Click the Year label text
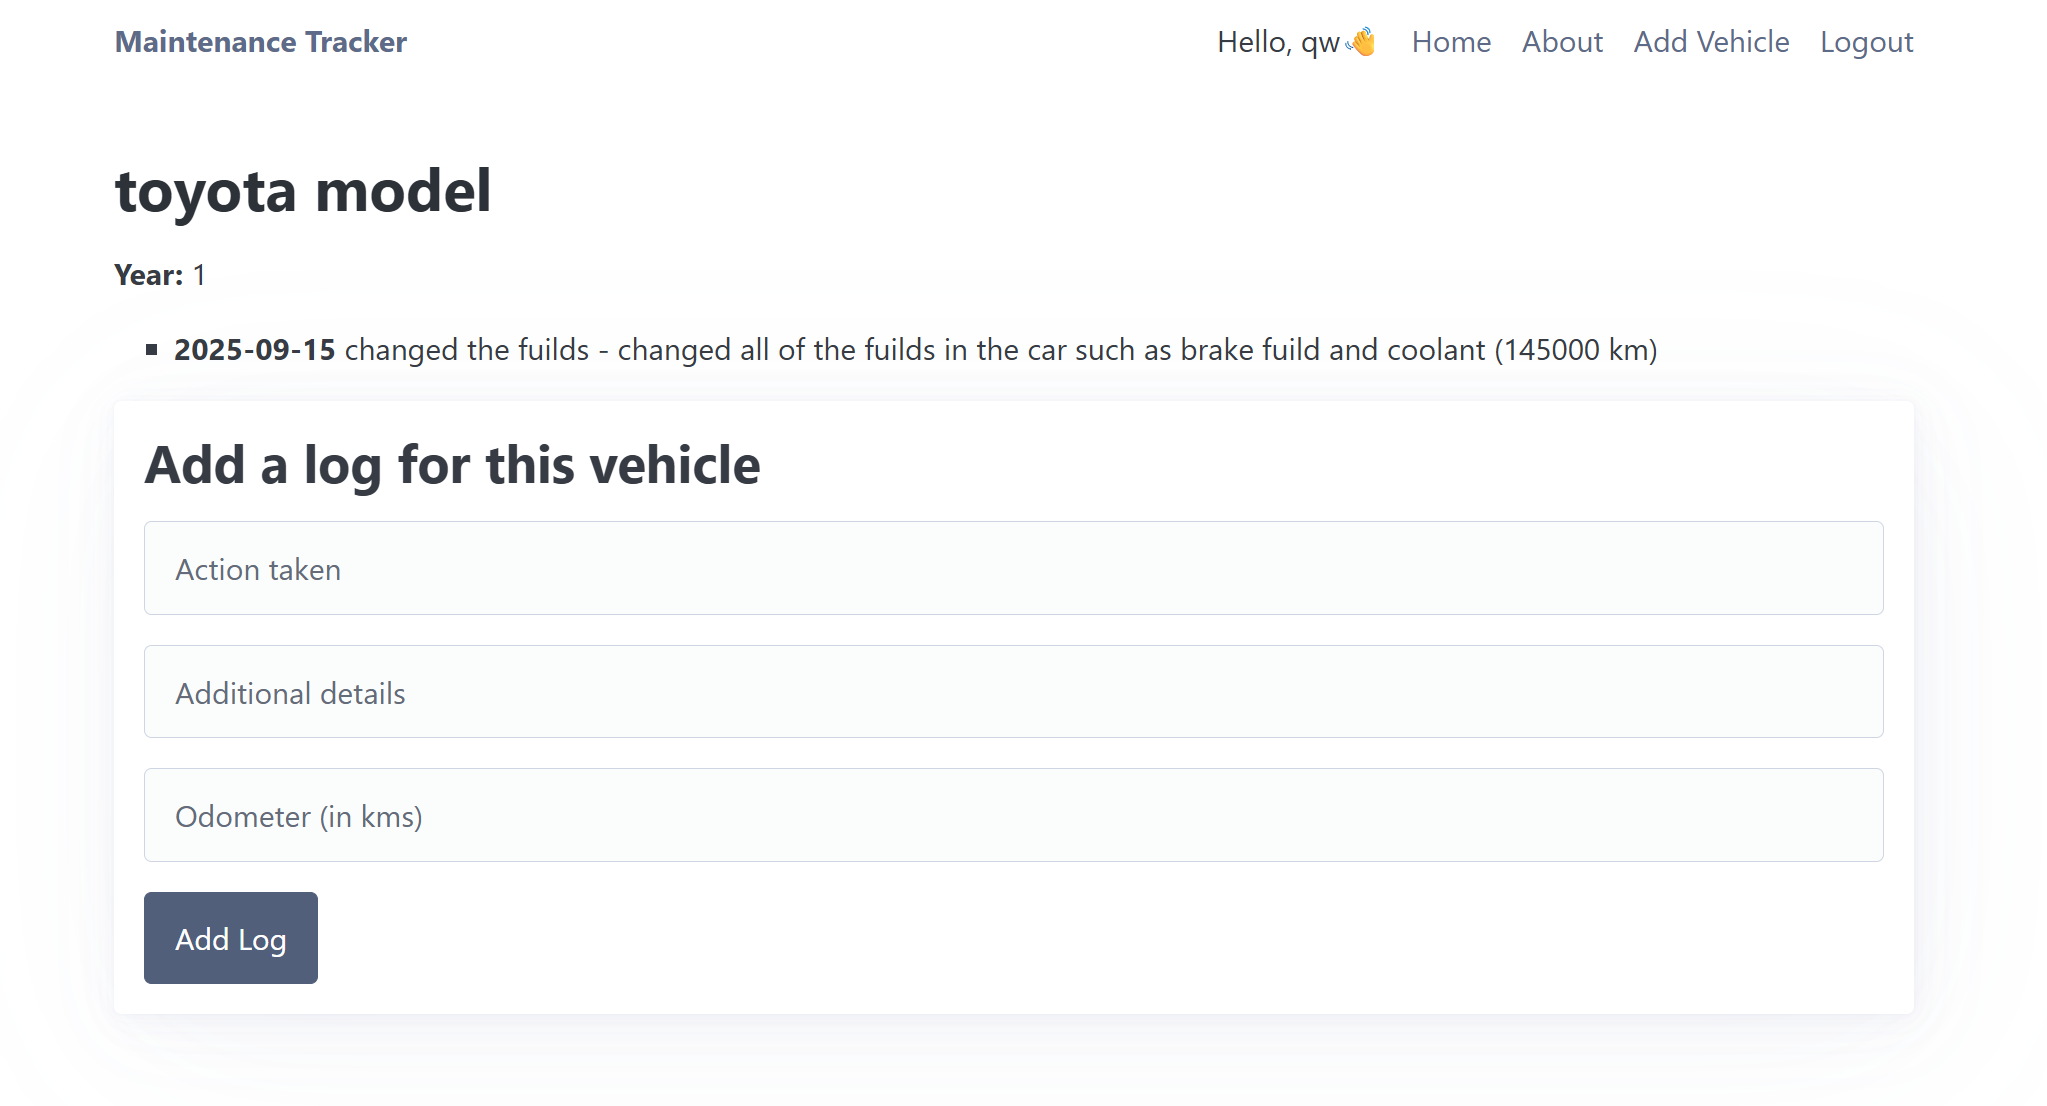 point(149,275)
